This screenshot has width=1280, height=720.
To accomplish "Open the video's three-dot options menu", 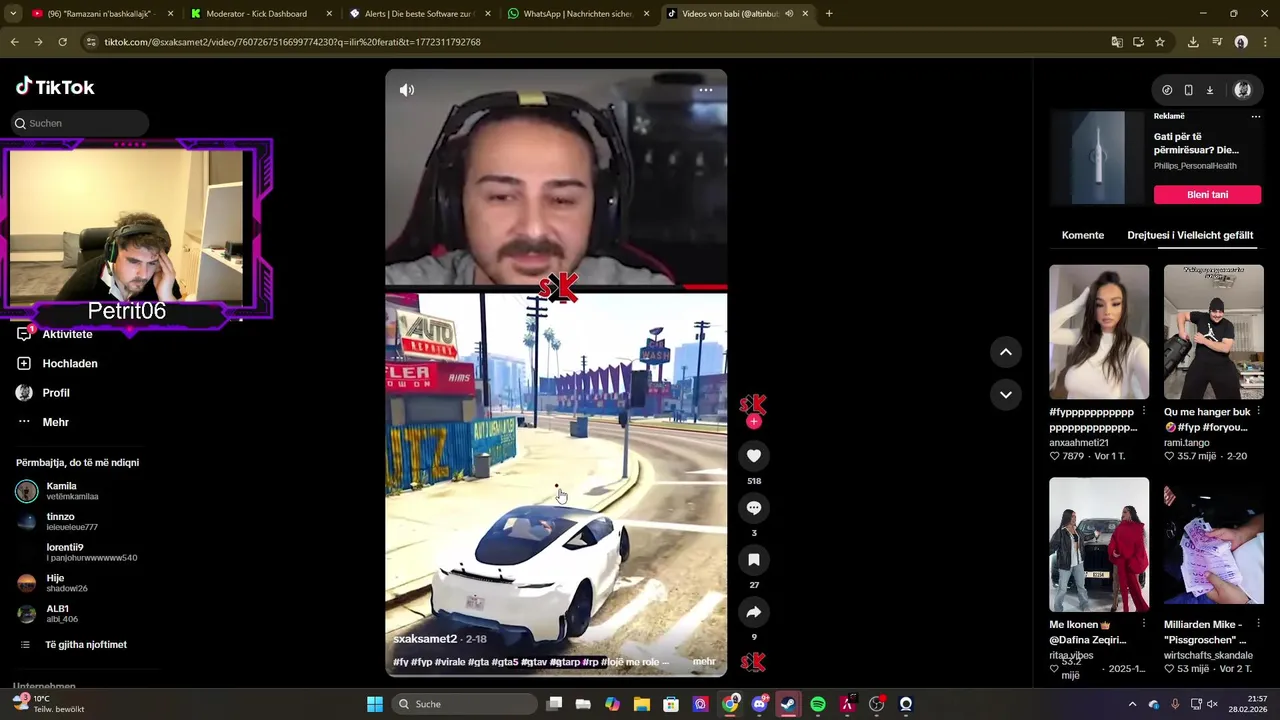I will (x=706, y=90).
